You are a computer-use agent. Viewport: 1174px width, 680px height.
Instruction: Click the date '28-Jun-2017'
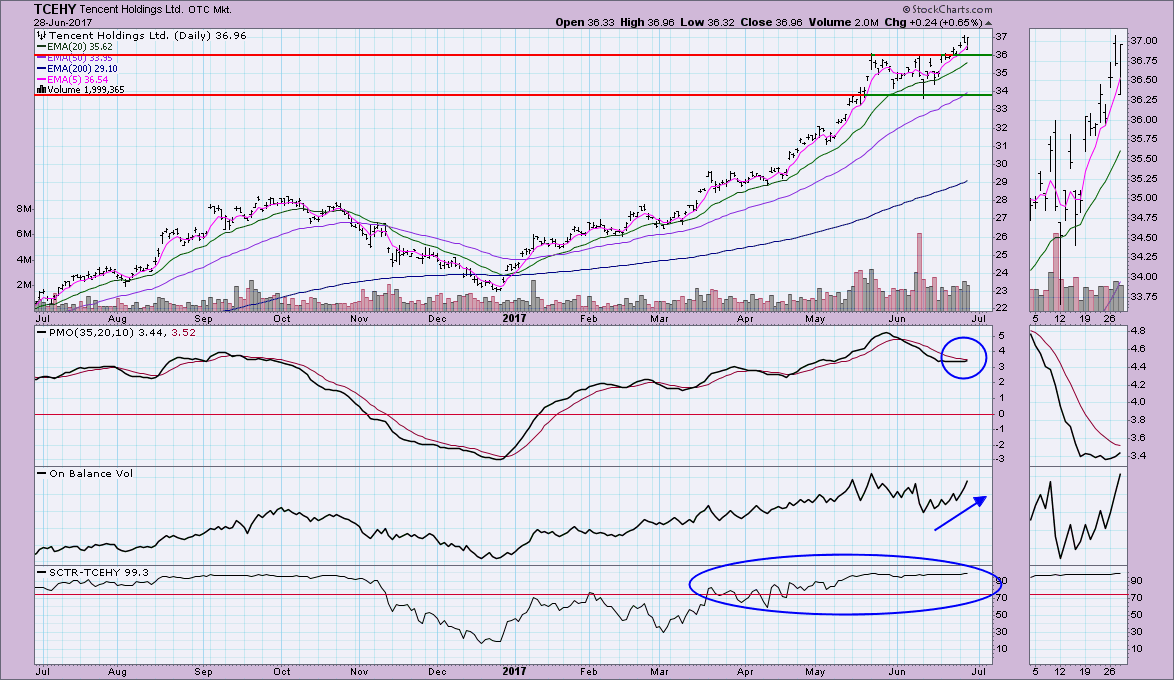(62, 22)
